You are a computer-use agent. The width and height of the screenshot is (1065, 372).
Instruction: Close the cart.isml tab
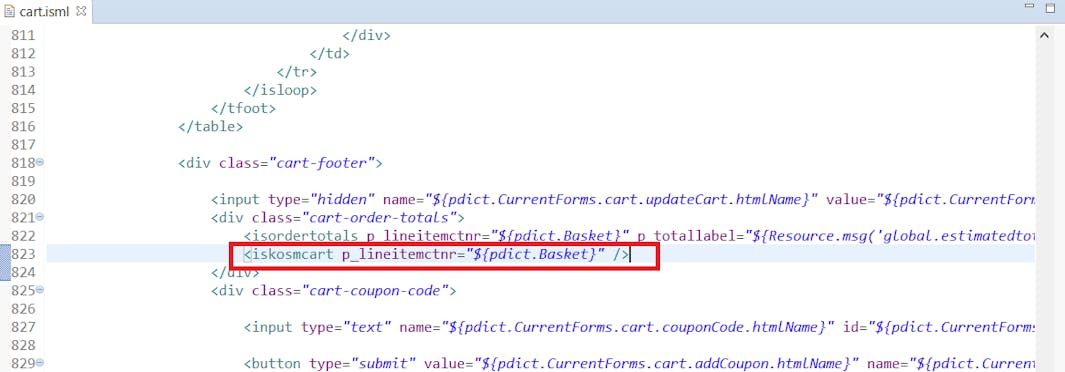click(x=82, y=12)
